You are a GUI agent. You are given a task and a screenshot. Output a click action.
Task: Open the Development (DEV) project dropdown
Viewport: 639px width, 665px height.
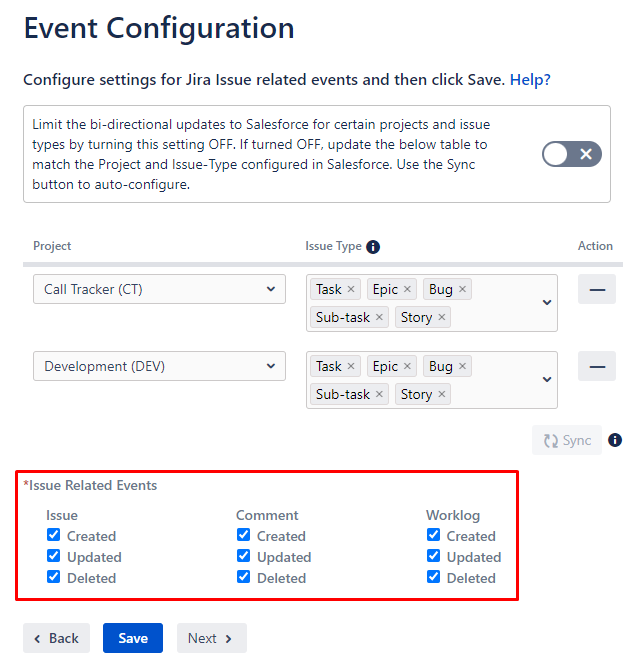(159, 366)
